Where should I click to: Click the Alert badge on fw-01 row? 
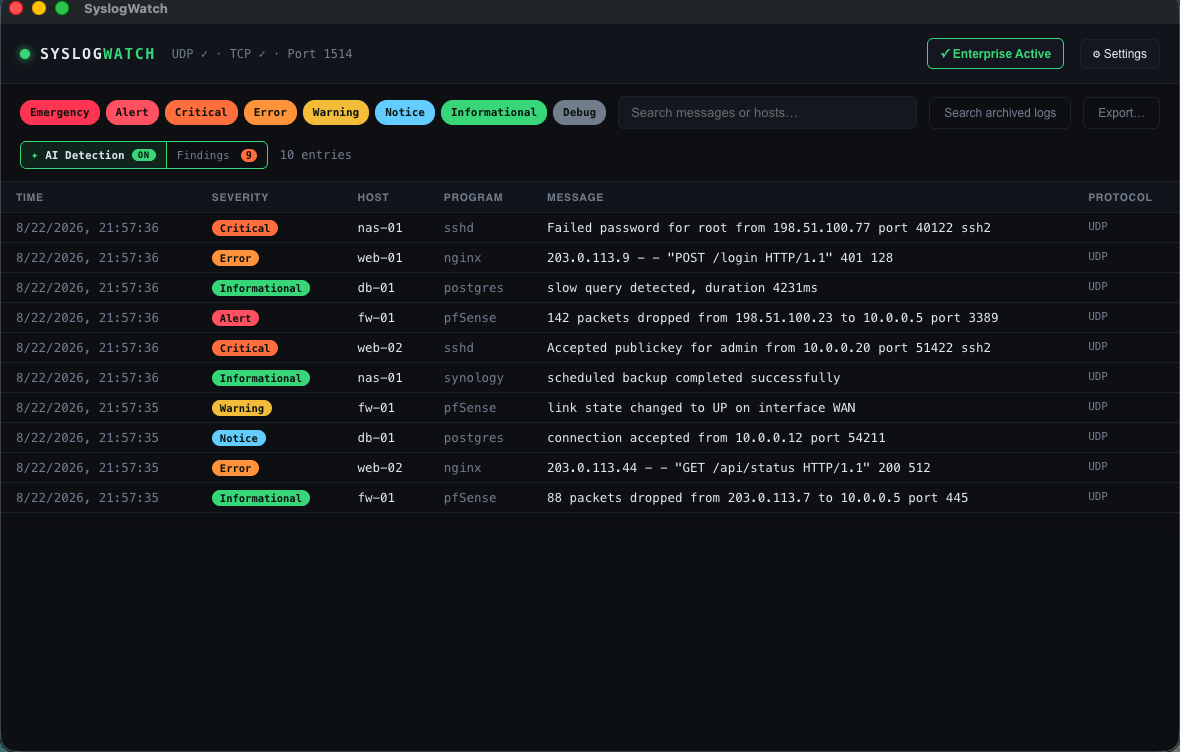236,318
